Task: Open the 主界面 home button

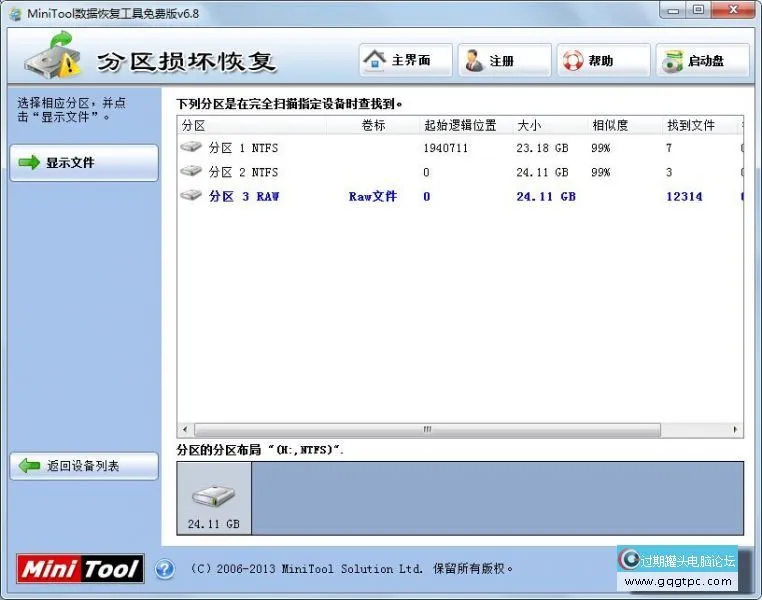Action: pos(406,60)
